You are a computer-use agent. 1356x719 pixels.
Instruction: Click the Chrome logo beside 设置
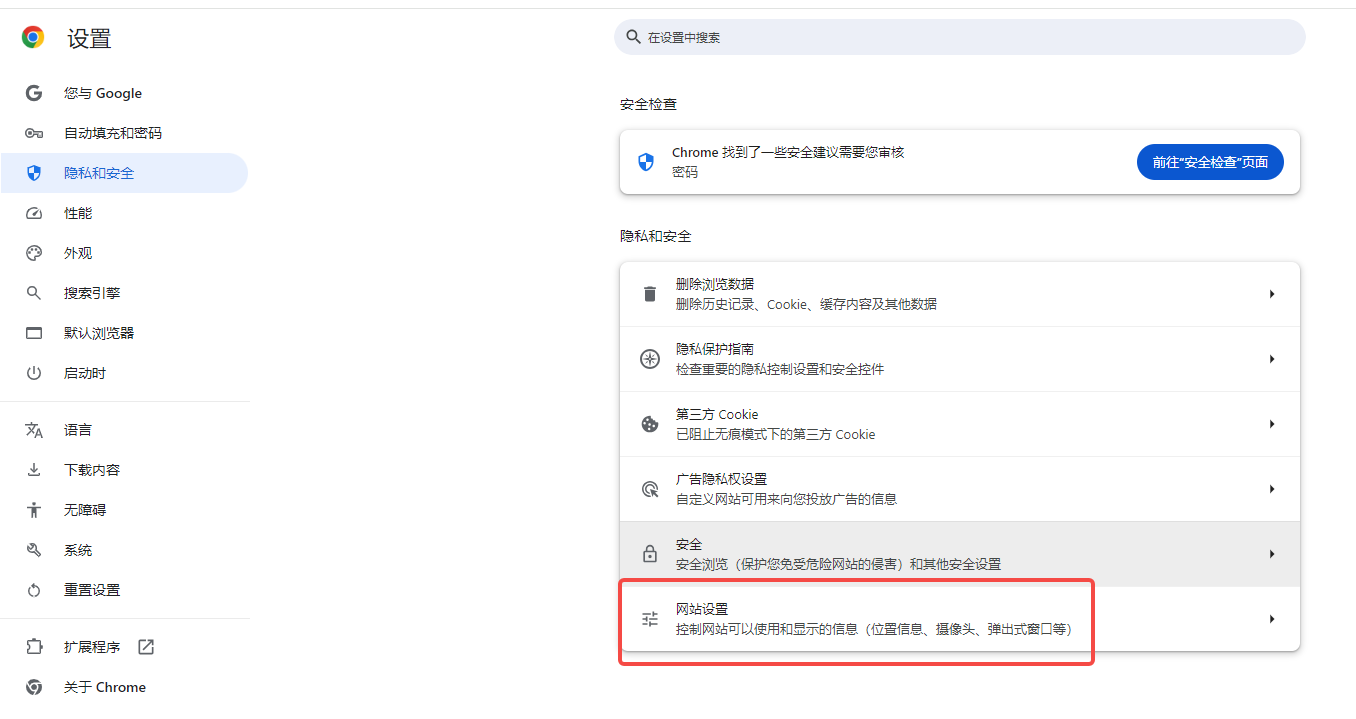tap(33, 38)
